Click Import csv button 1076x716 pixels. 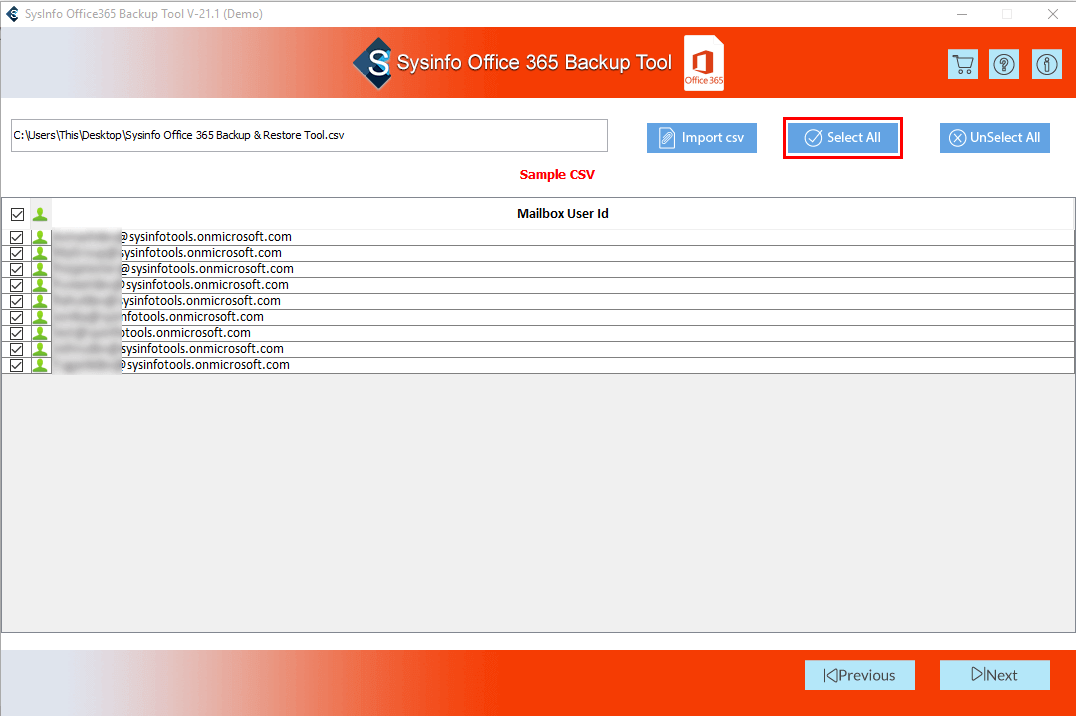(x=701, y=138)
